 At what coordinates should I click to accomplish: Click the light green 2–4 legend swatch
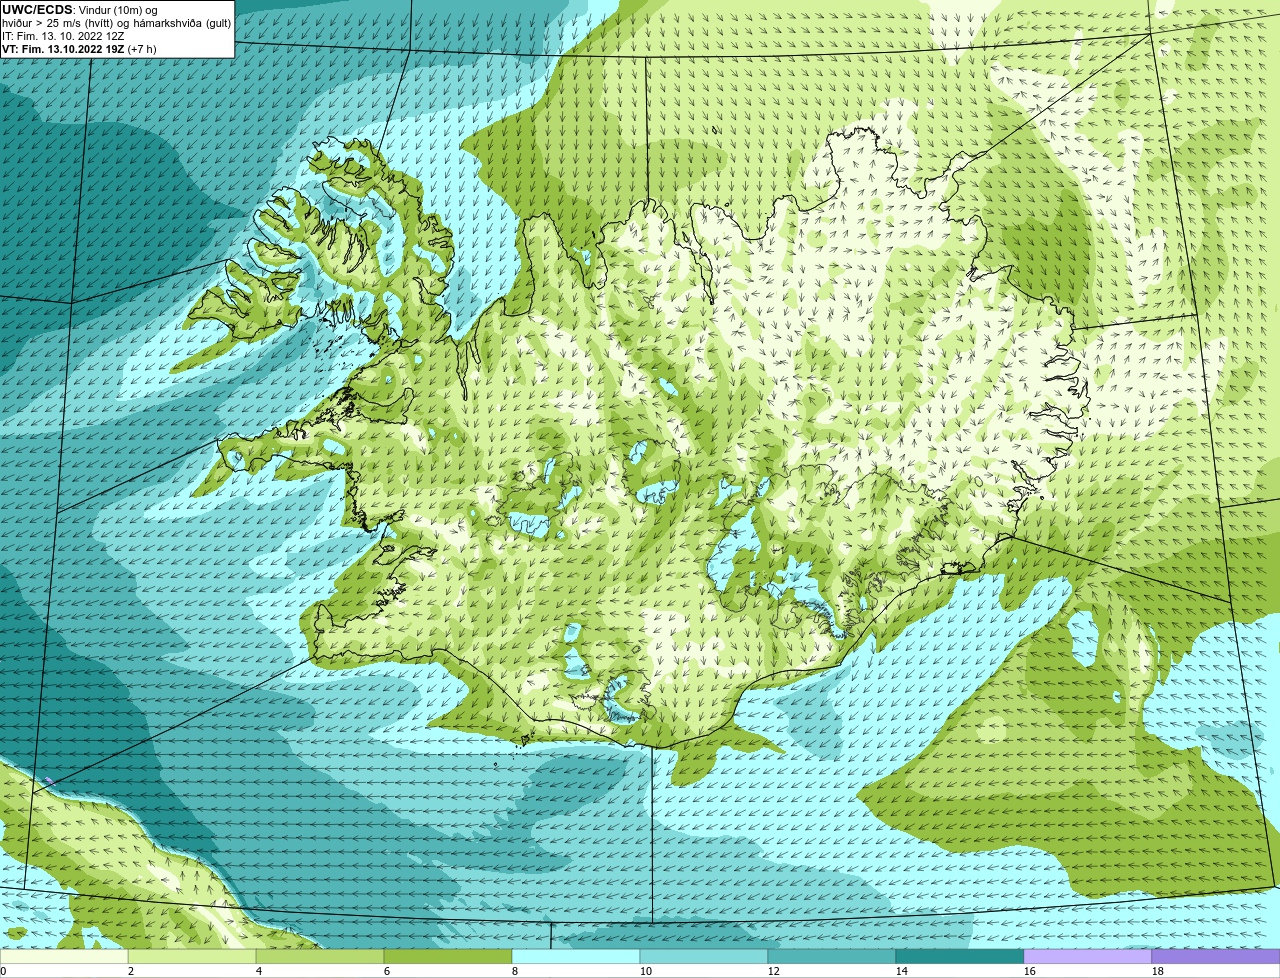click(192, 957)
